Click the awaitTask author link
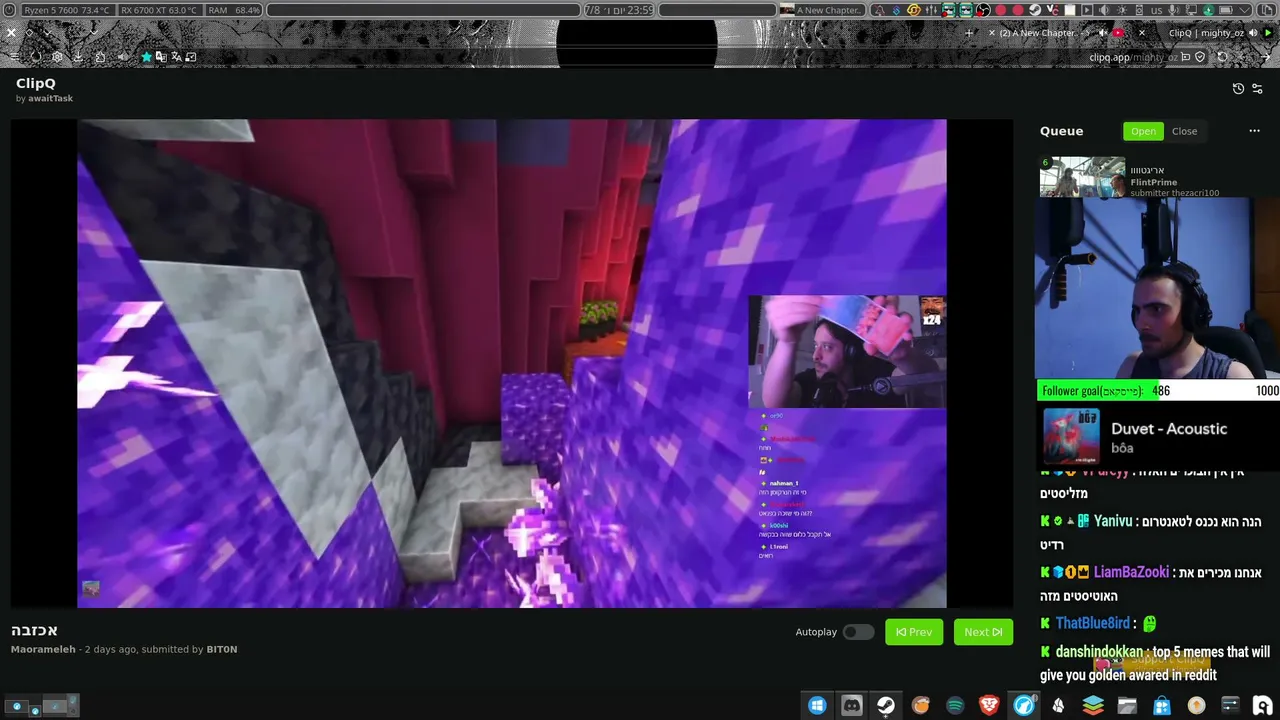 (49, 99)
